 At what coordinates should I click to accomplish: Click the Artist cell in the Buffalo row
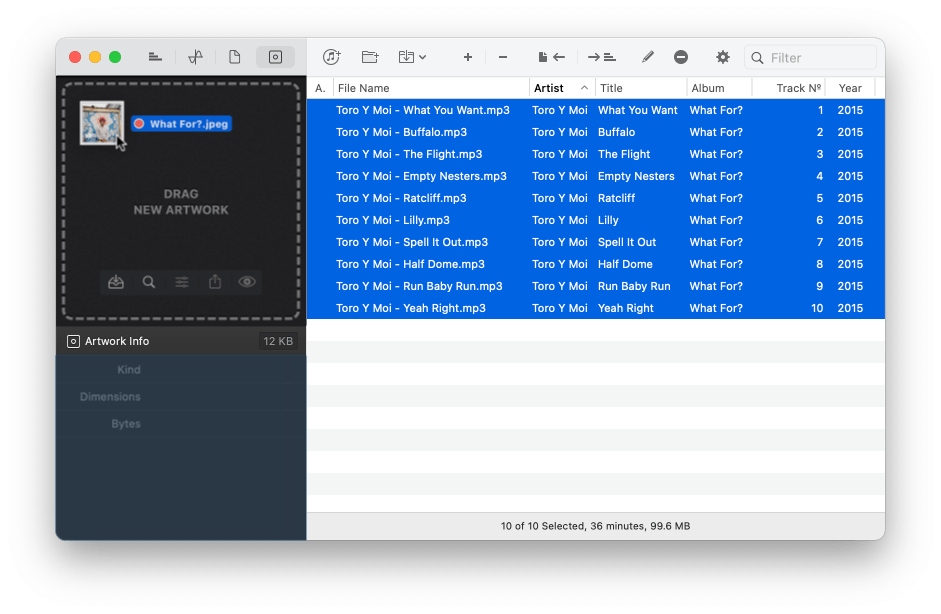coord(559,132)
